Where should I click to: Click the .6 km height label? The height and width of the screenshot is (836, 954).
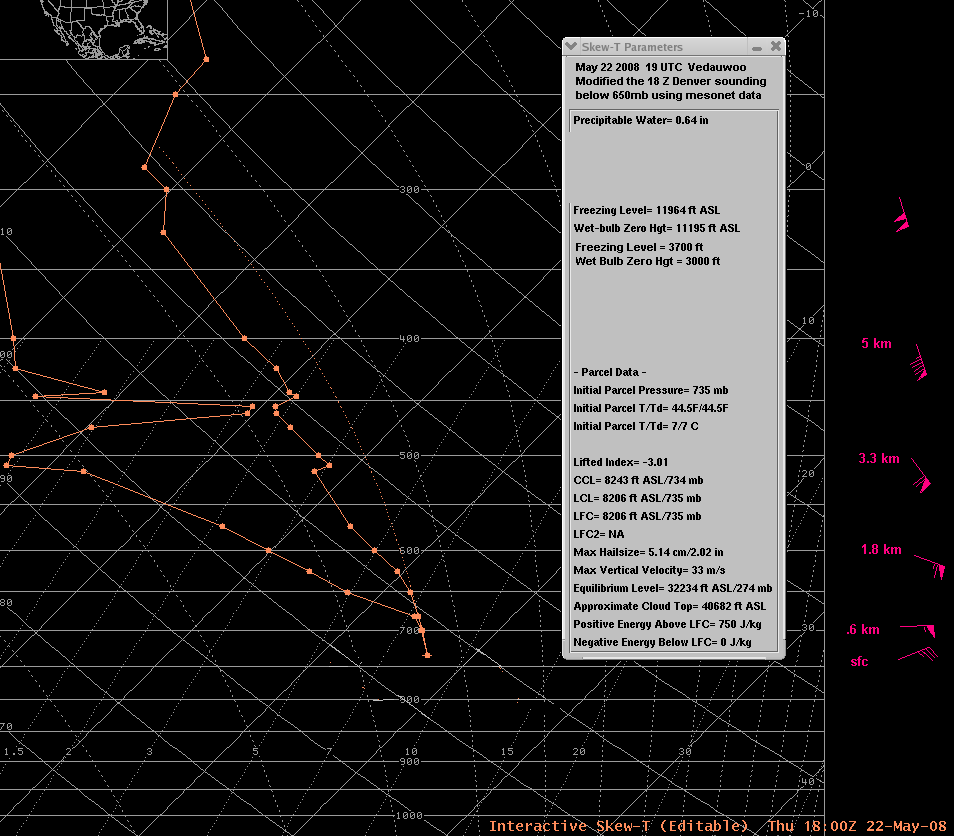[x=863, y=630]
